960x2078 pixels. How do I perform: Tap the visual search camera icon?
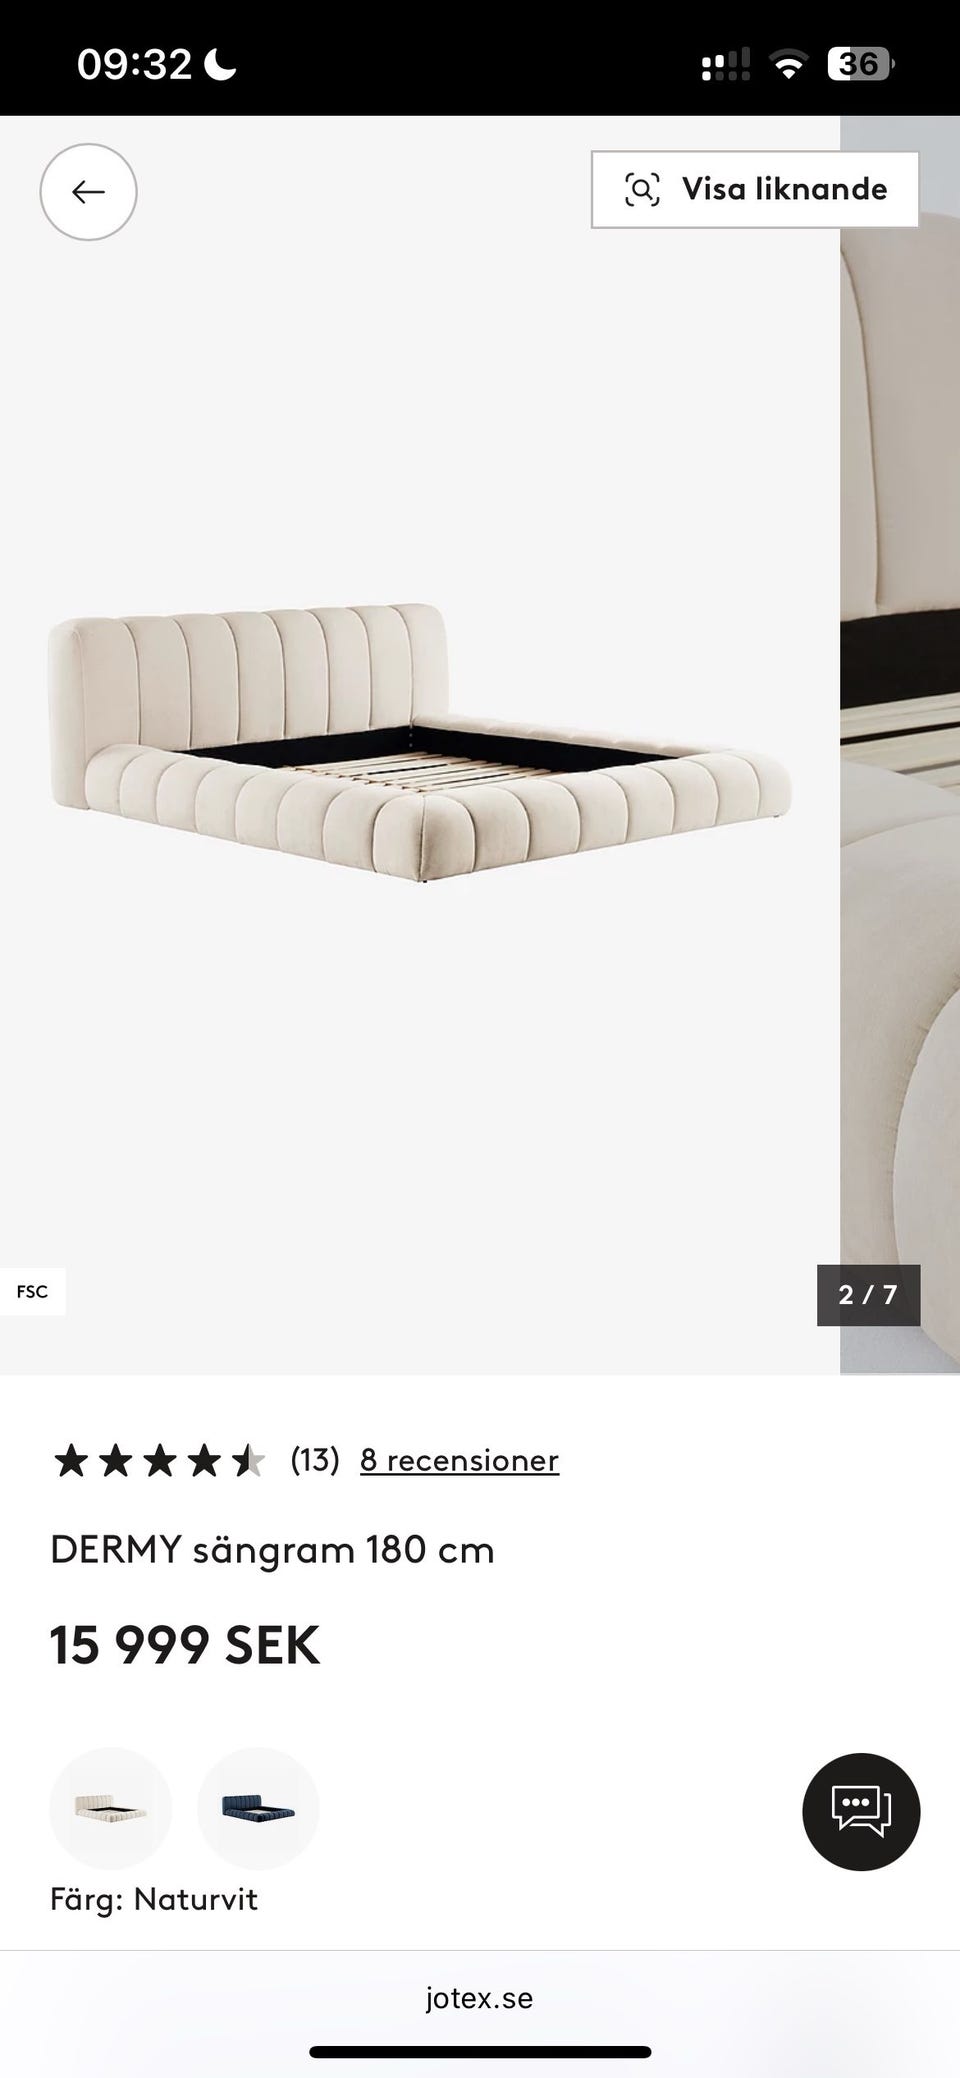point(642,189)
